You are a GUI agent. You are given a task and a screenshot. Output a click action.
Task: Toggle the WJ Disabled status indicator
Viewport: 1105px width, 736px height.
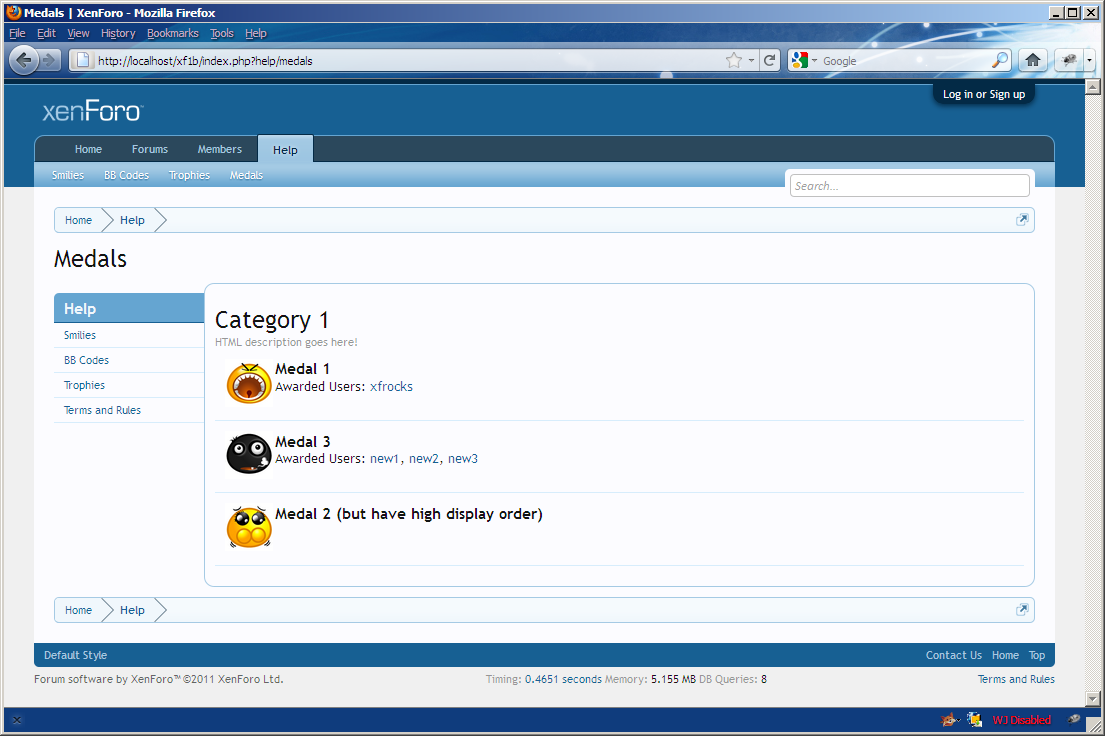click(x=1021, y=719)
